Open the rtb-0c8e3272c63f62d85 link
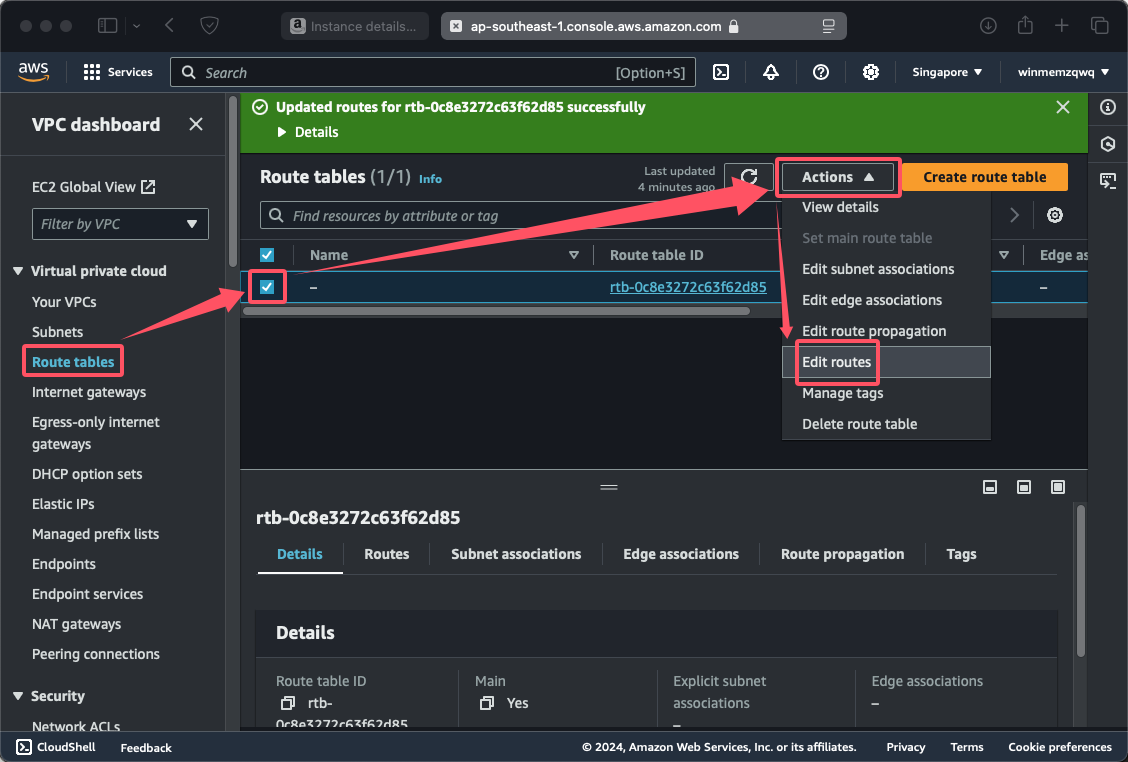 click(x=688, y=287)
